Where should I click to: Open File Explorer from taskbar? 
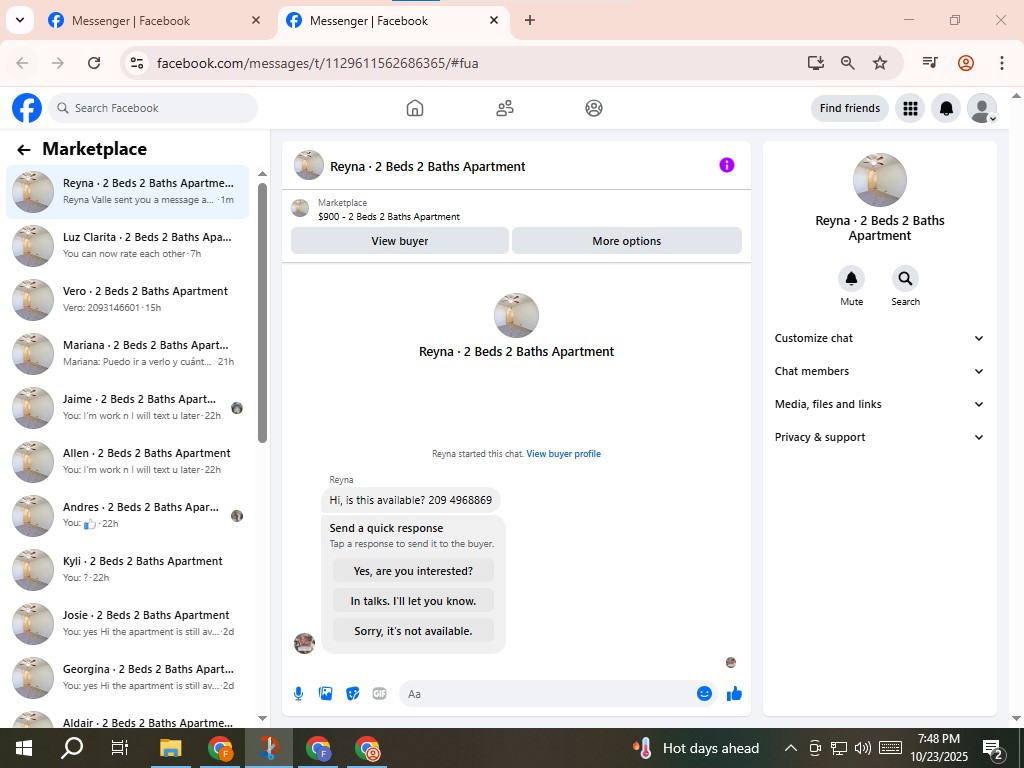point(170,748)
